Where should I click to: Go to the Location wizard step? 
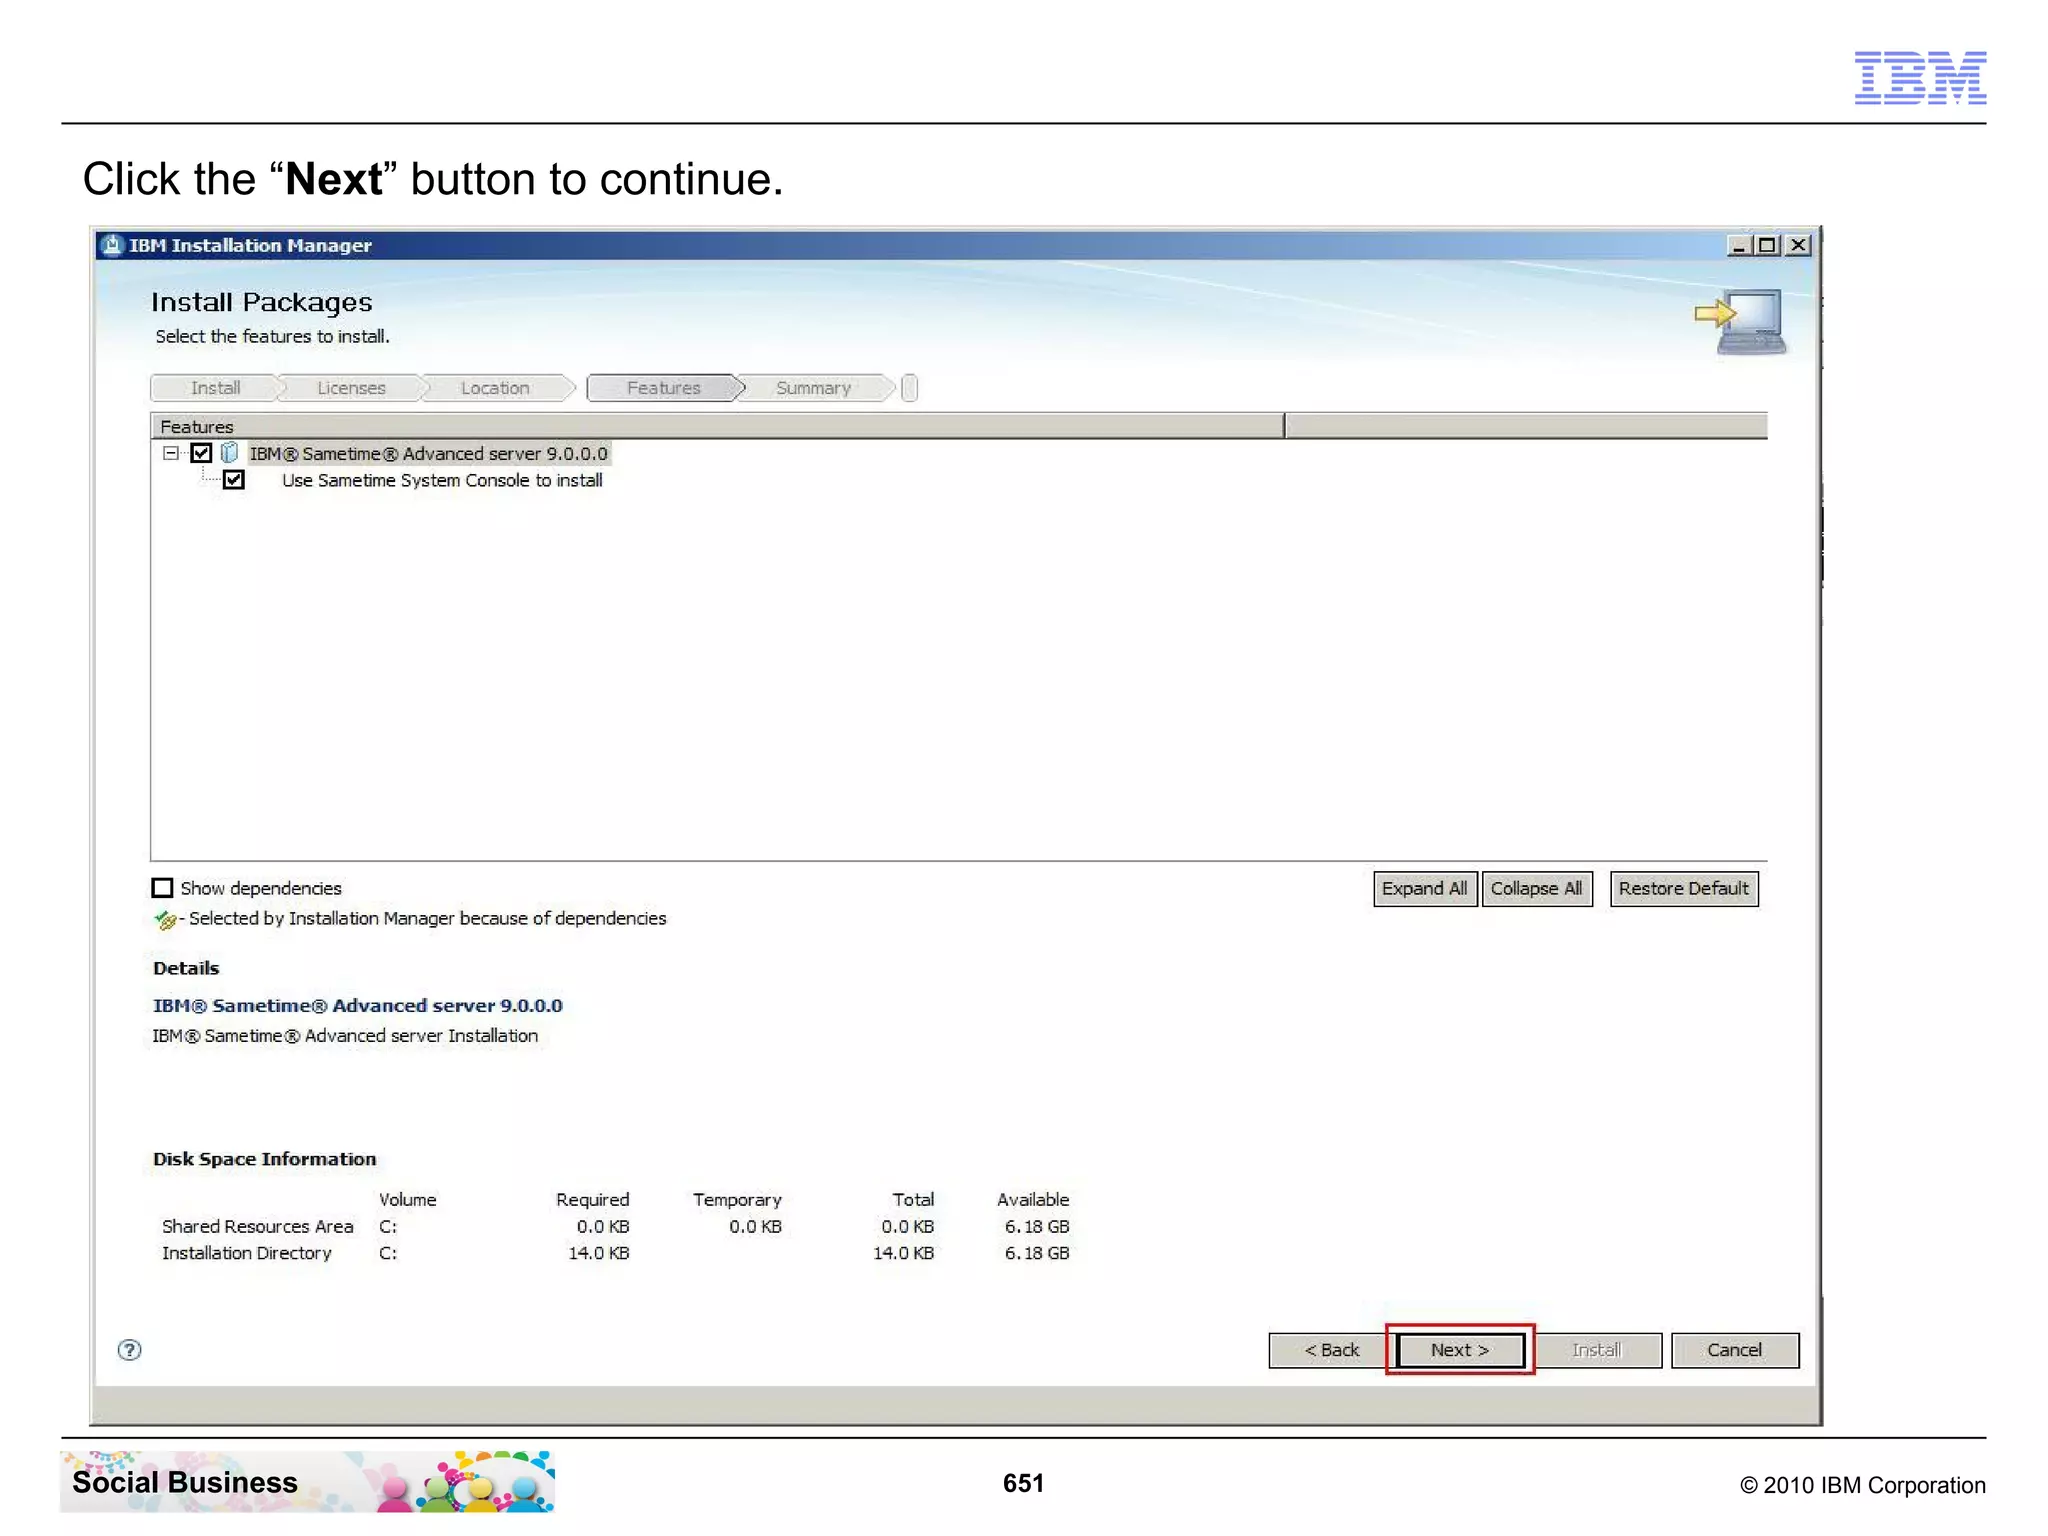[x=495, y=388]
